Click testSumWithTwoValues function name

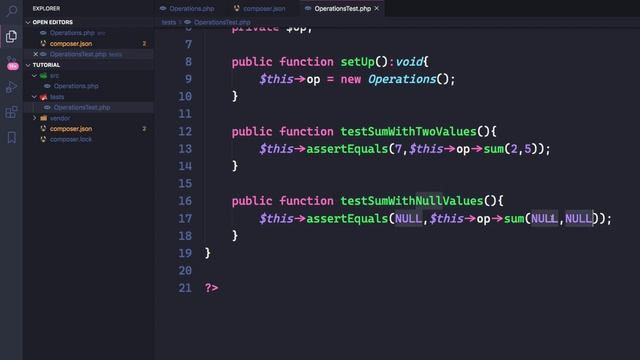(x=409, y=131)
